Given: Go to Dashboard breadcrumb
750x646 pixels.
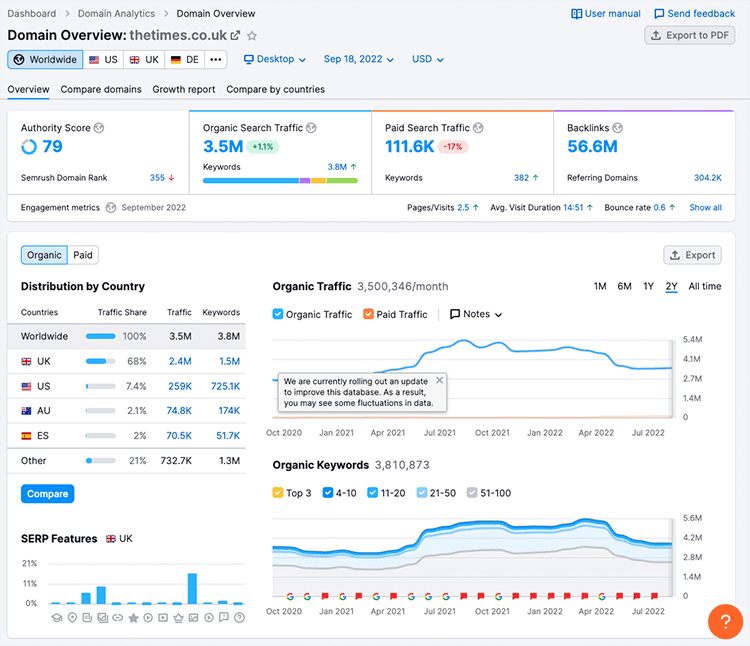Looking at the screenshot, I should pos(32,13).
